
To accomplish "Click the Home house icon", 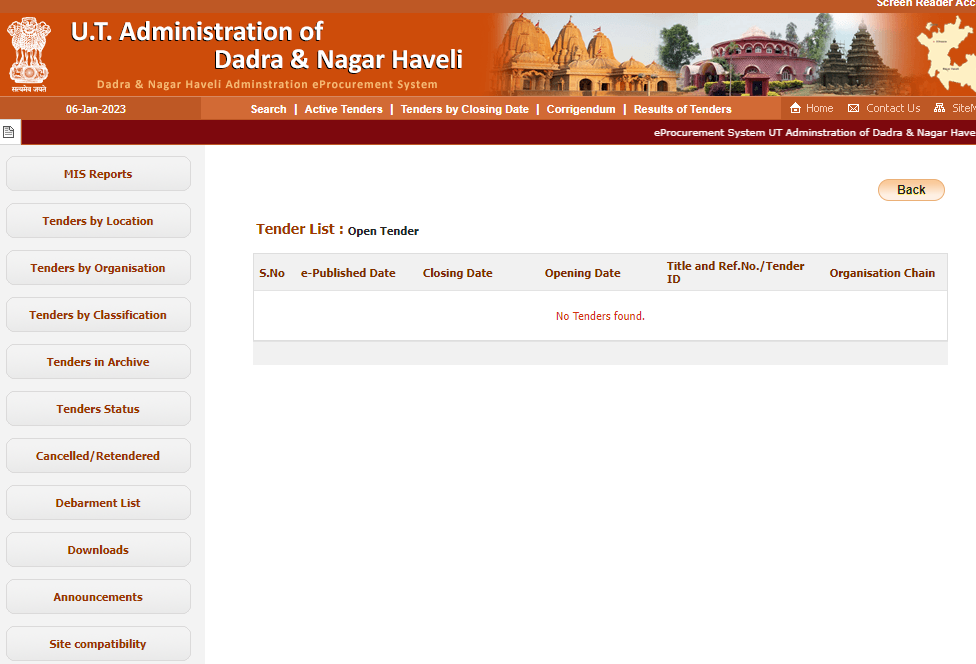I will (796, 108).
